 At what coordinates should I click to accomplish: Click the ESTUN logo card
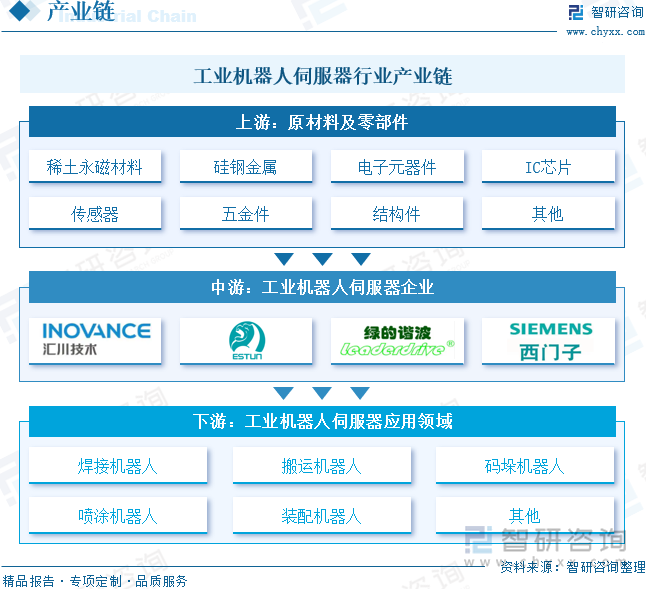[246, 340]
